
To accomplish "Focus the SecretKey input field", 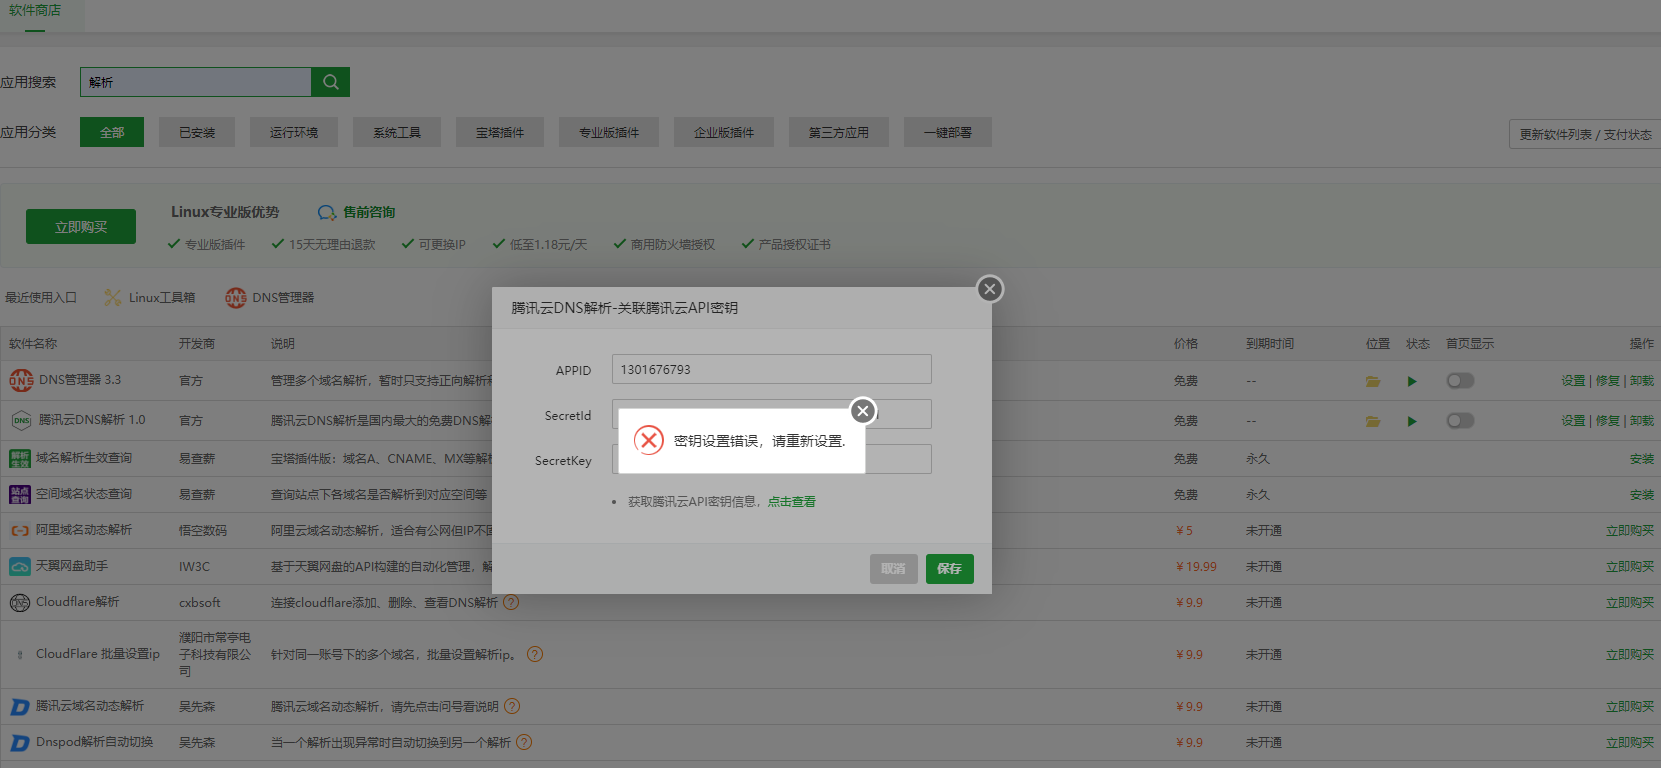I will pos(772,459).
